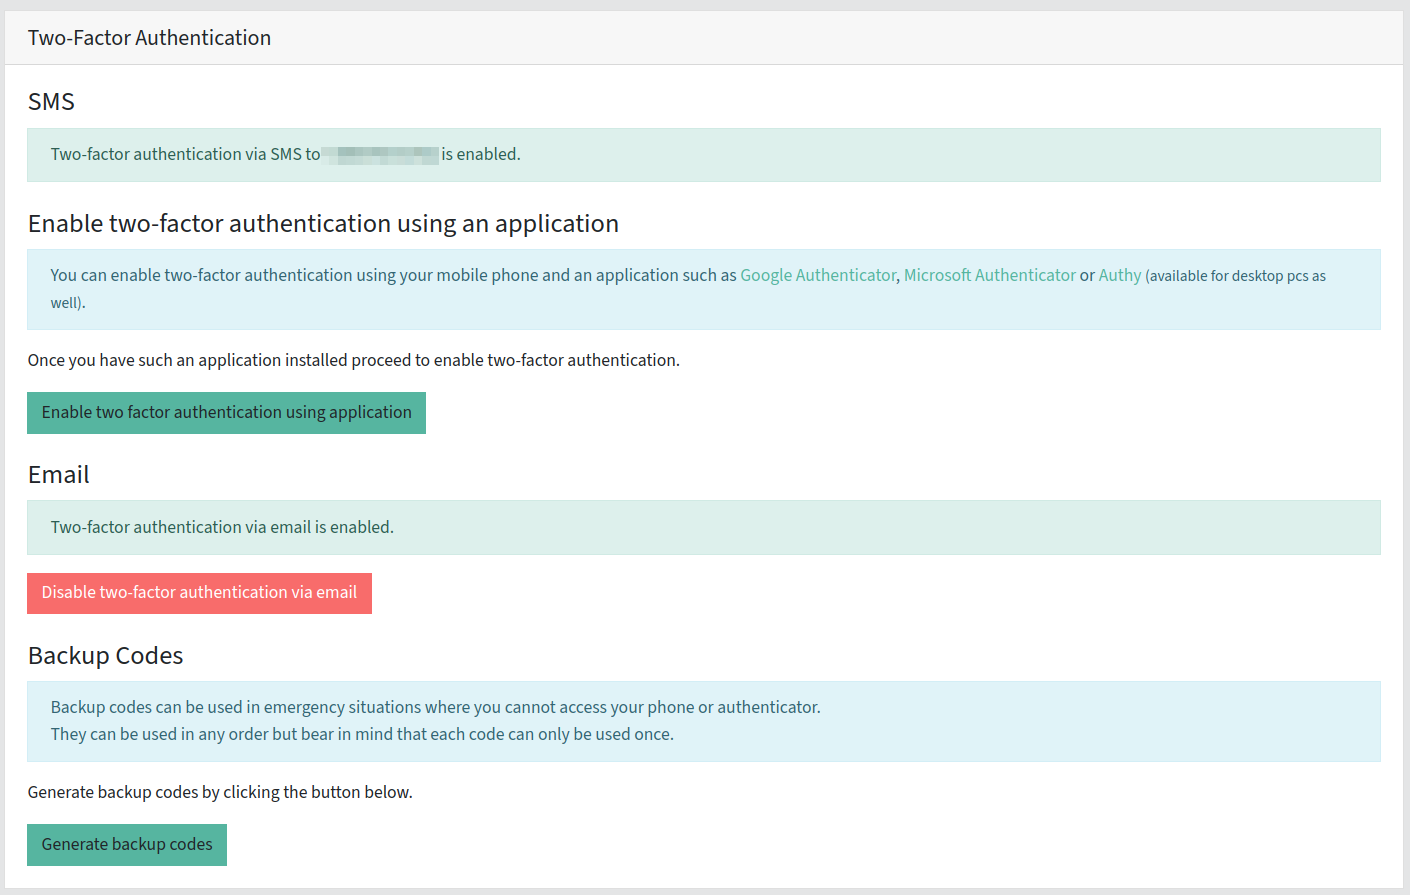Click the SMS 'is enabled.' status text

pyautogui.click(x=481, y=155)
